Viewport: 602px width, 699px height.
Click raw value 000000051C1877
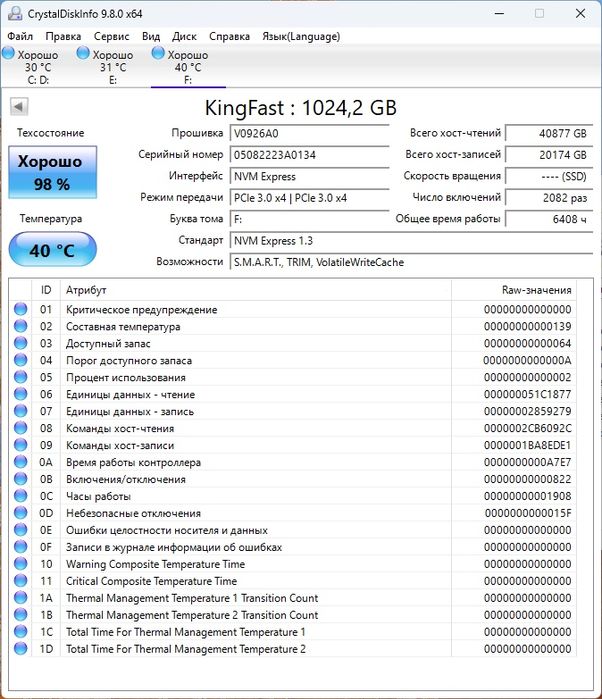click(x=528, y=394)
